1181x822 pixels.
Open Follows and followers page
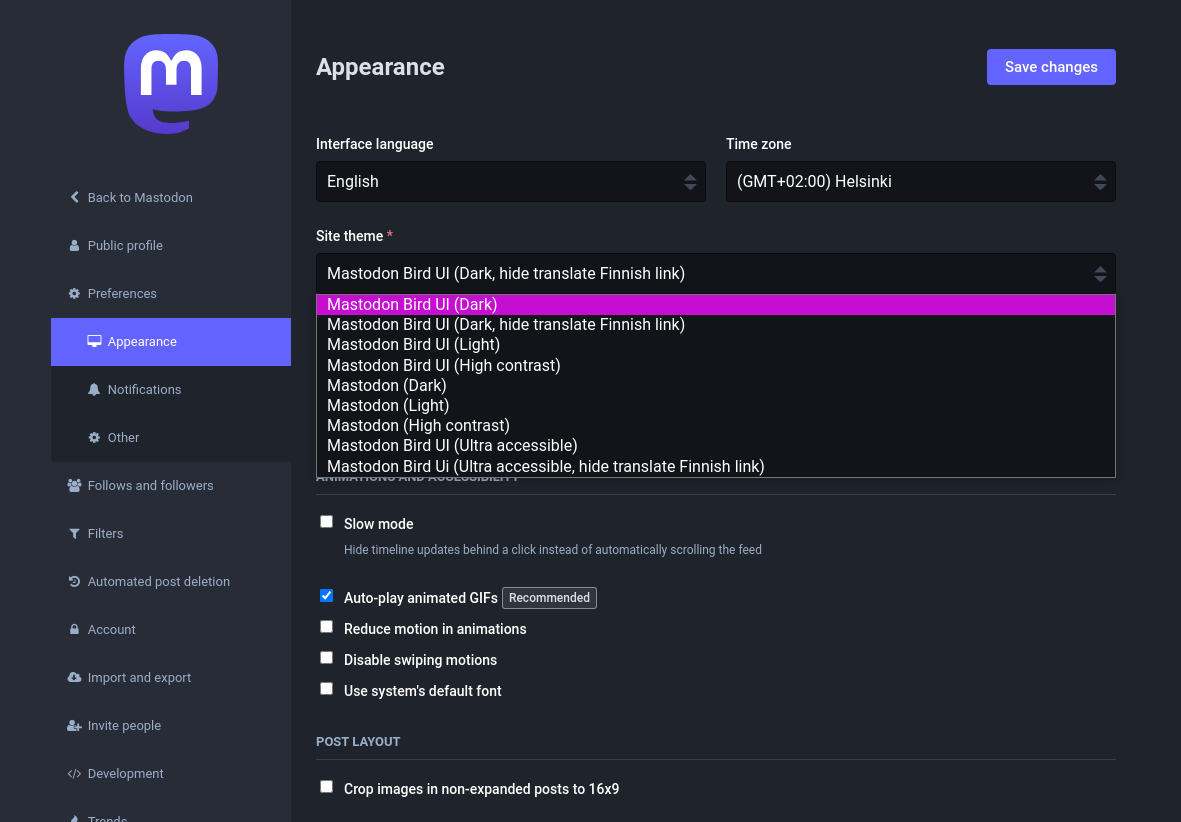click(150, 485)
